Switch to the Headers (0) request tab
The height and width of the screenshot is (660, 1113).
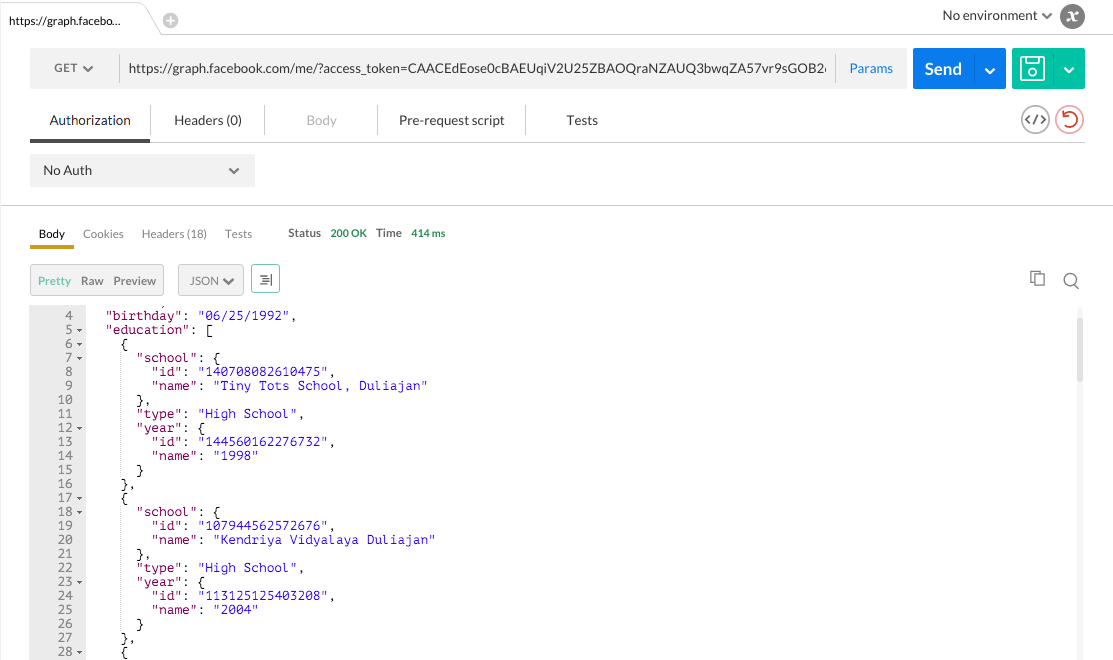206,119
